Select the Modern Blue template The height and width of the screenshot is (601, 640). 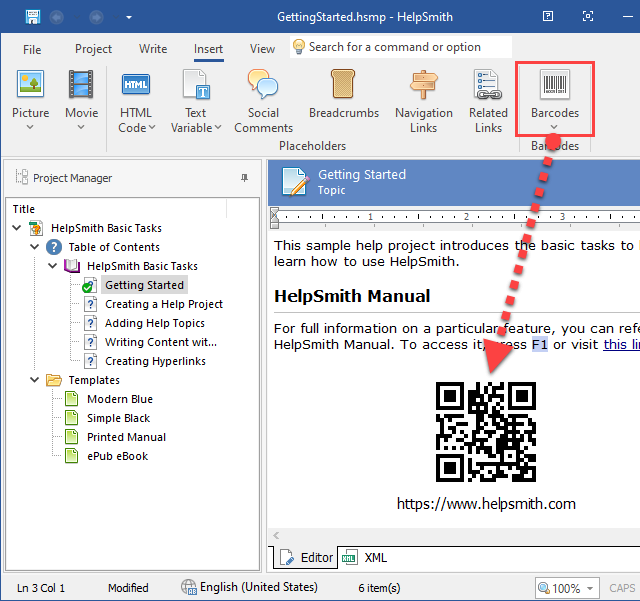(x=120, y=399)
